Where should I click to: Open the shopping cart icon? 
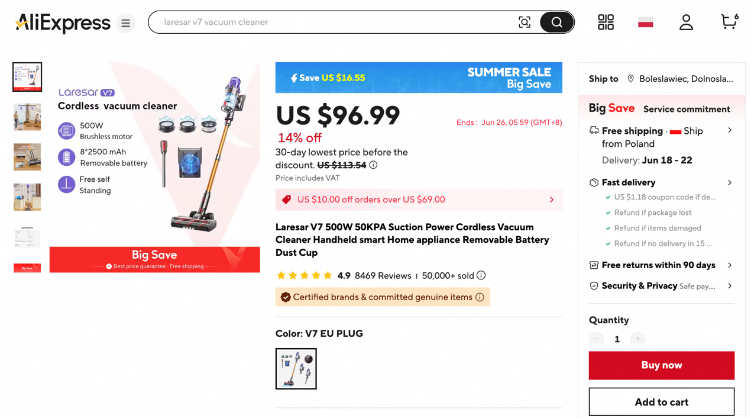pyautogui.click(x=729, y=22)
